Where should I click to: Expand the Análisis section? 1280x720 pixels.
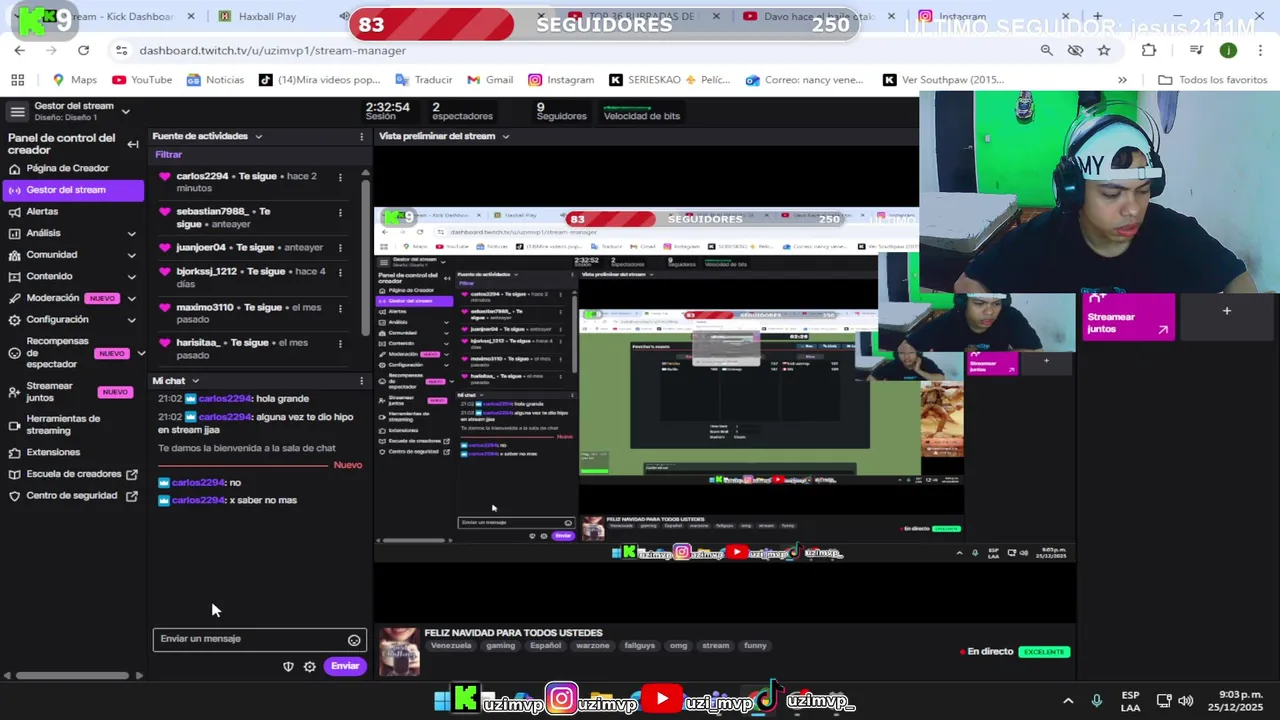pyautogui.click(x=131, y=234)
